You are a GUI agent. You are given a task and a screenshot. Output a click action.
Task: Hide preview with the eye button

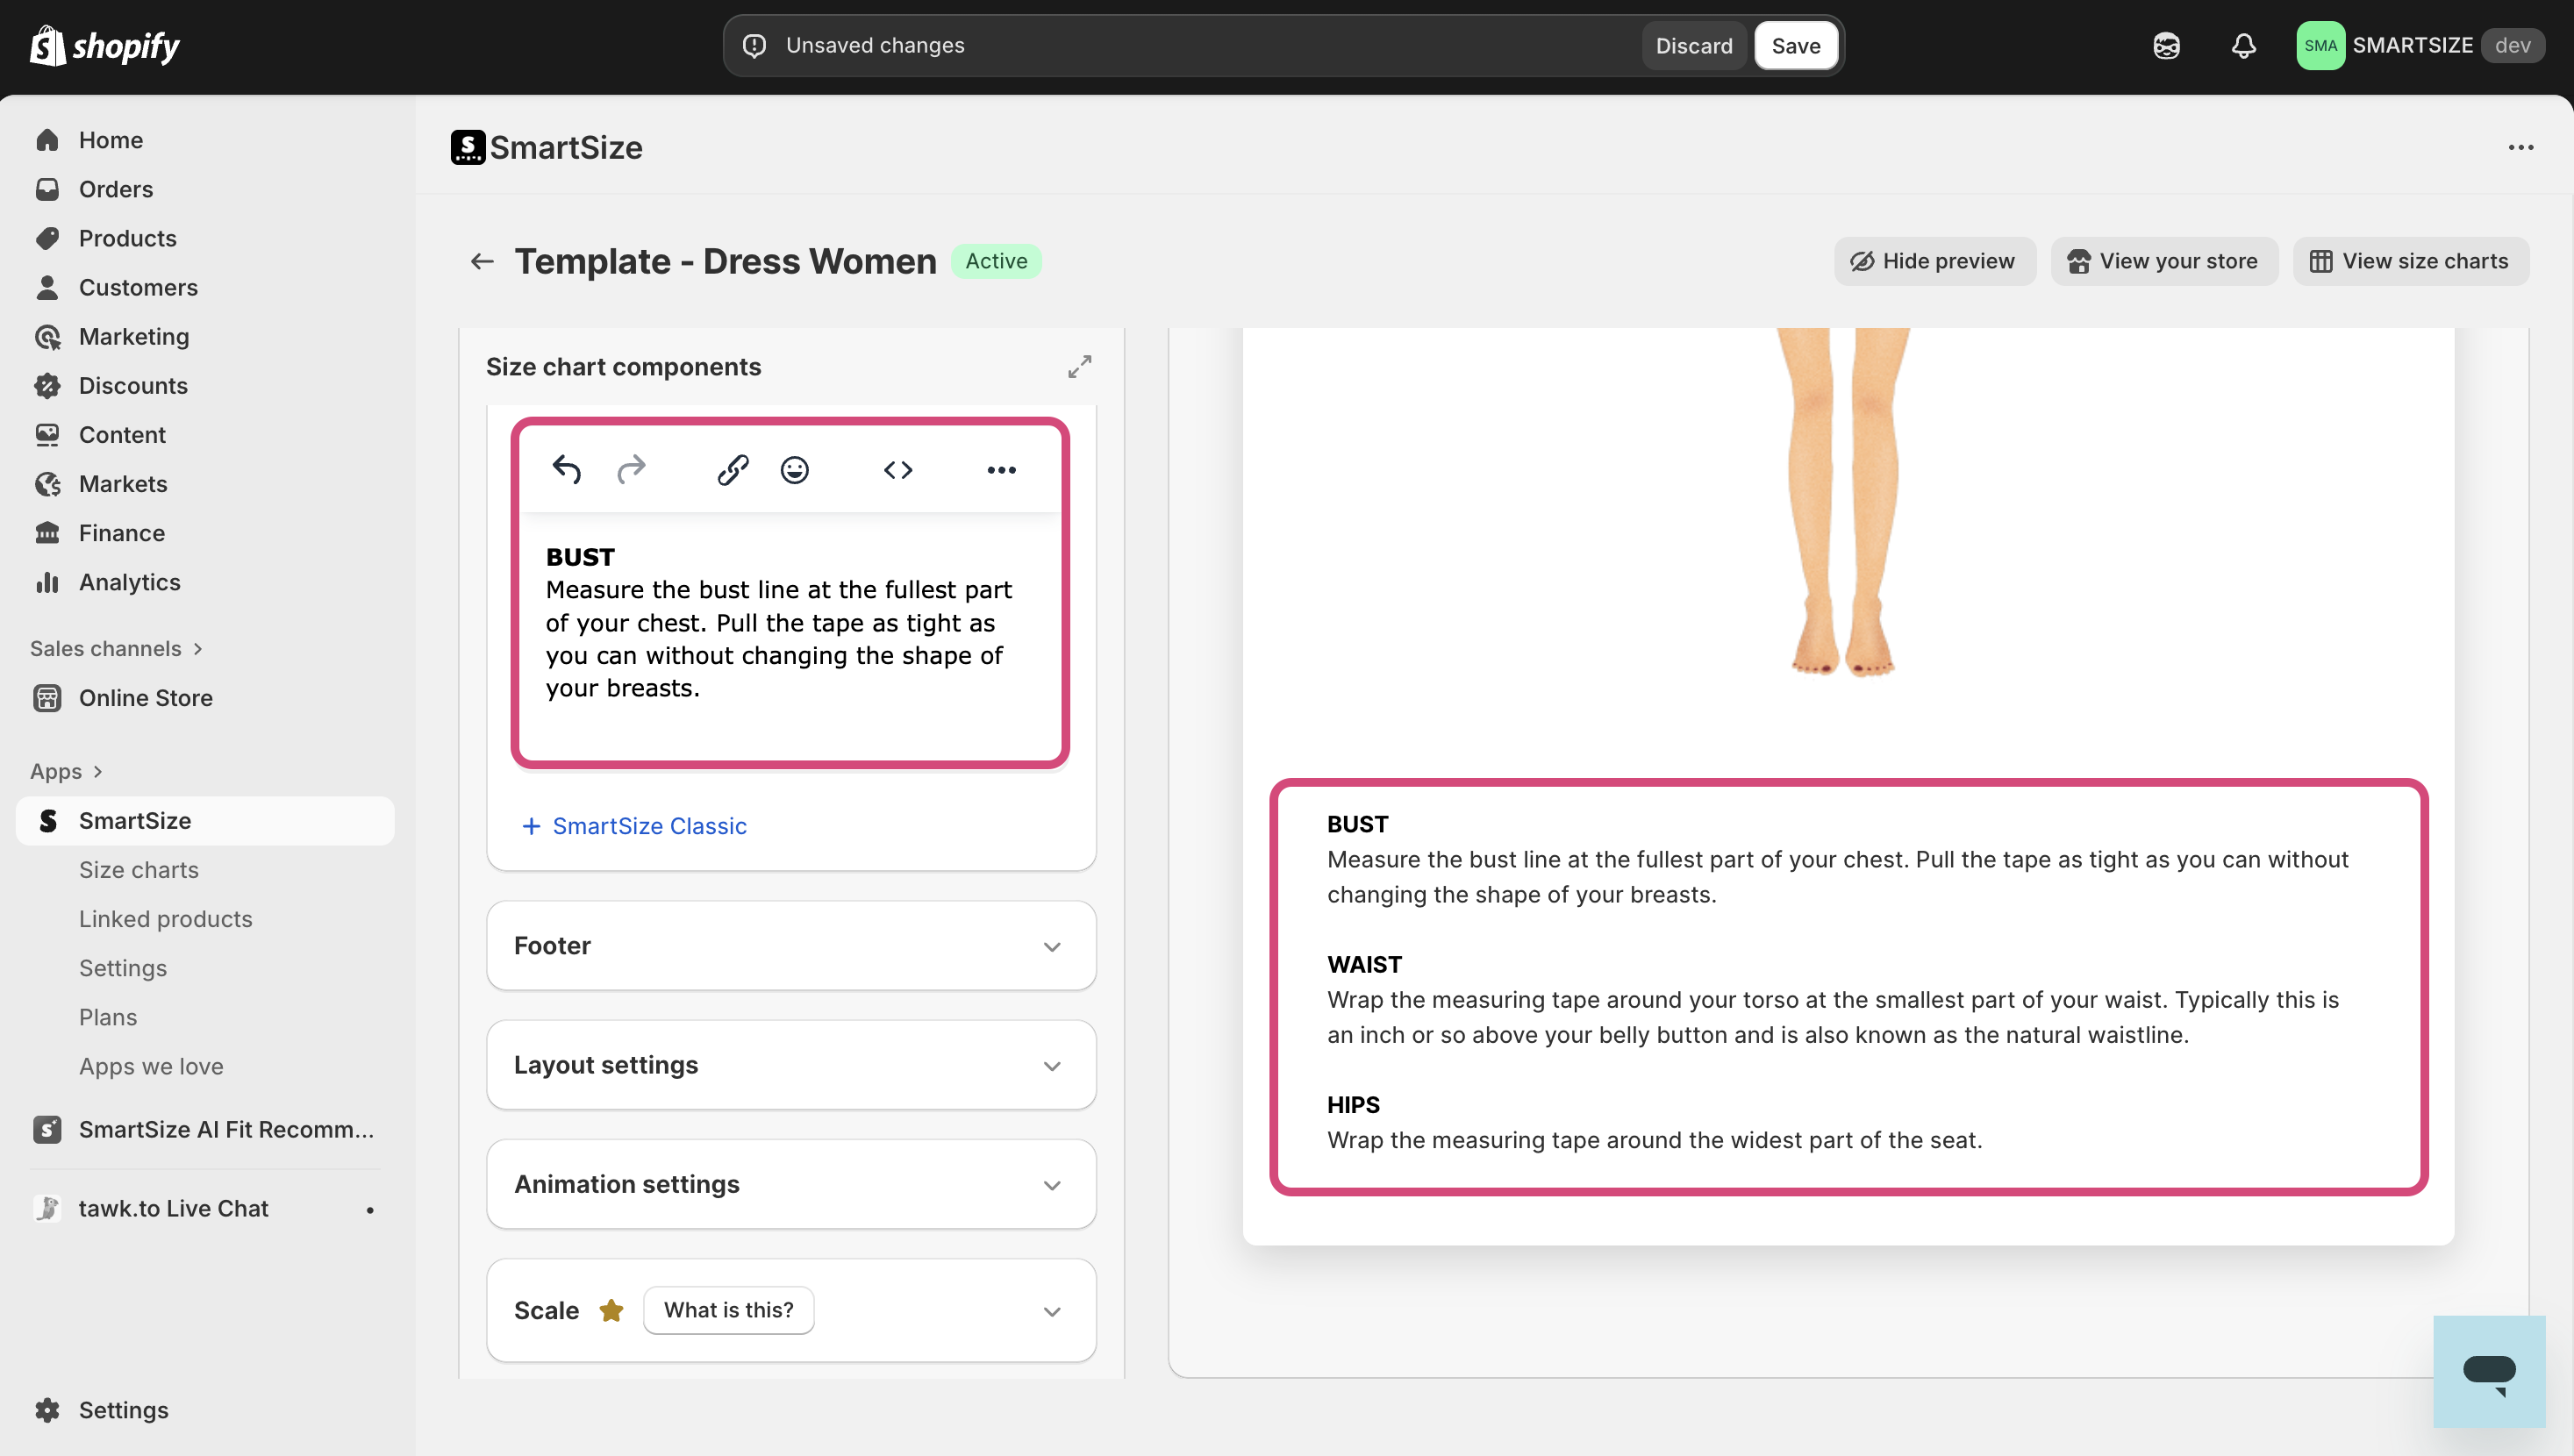point(1933,261)
